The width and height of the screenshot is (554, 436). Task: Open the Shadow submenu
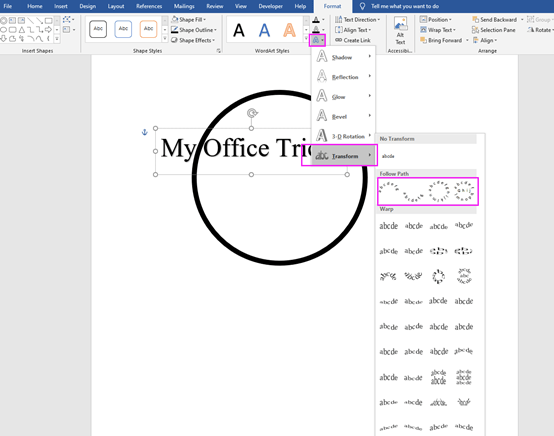343,57
